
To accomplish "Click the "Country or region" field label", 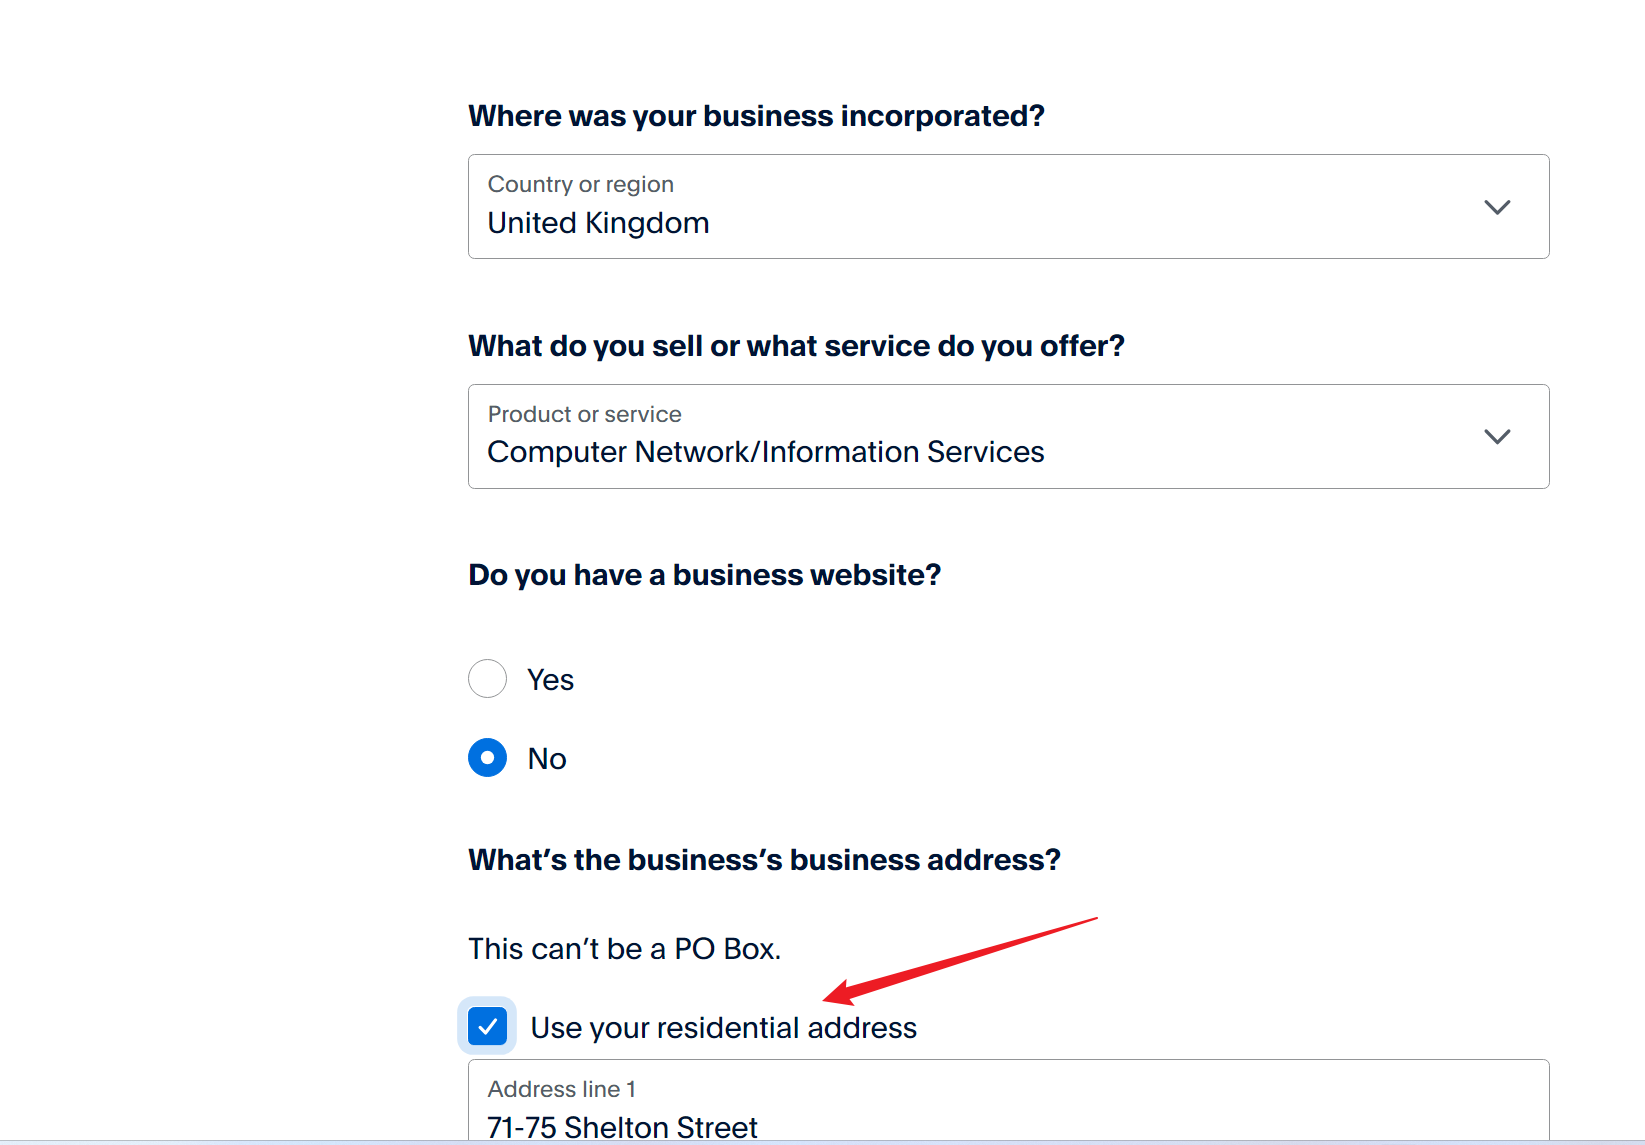I will pos(580,184).
